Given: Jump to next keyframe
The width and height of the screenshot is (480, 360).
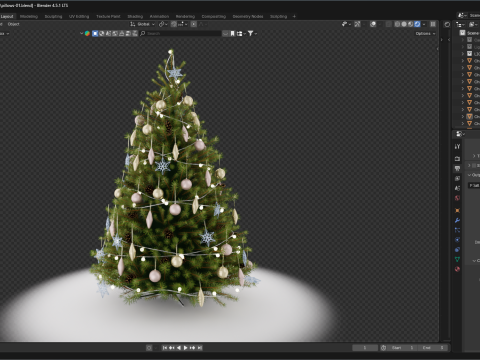Looking at the screenshot, I should pos(193,348).
